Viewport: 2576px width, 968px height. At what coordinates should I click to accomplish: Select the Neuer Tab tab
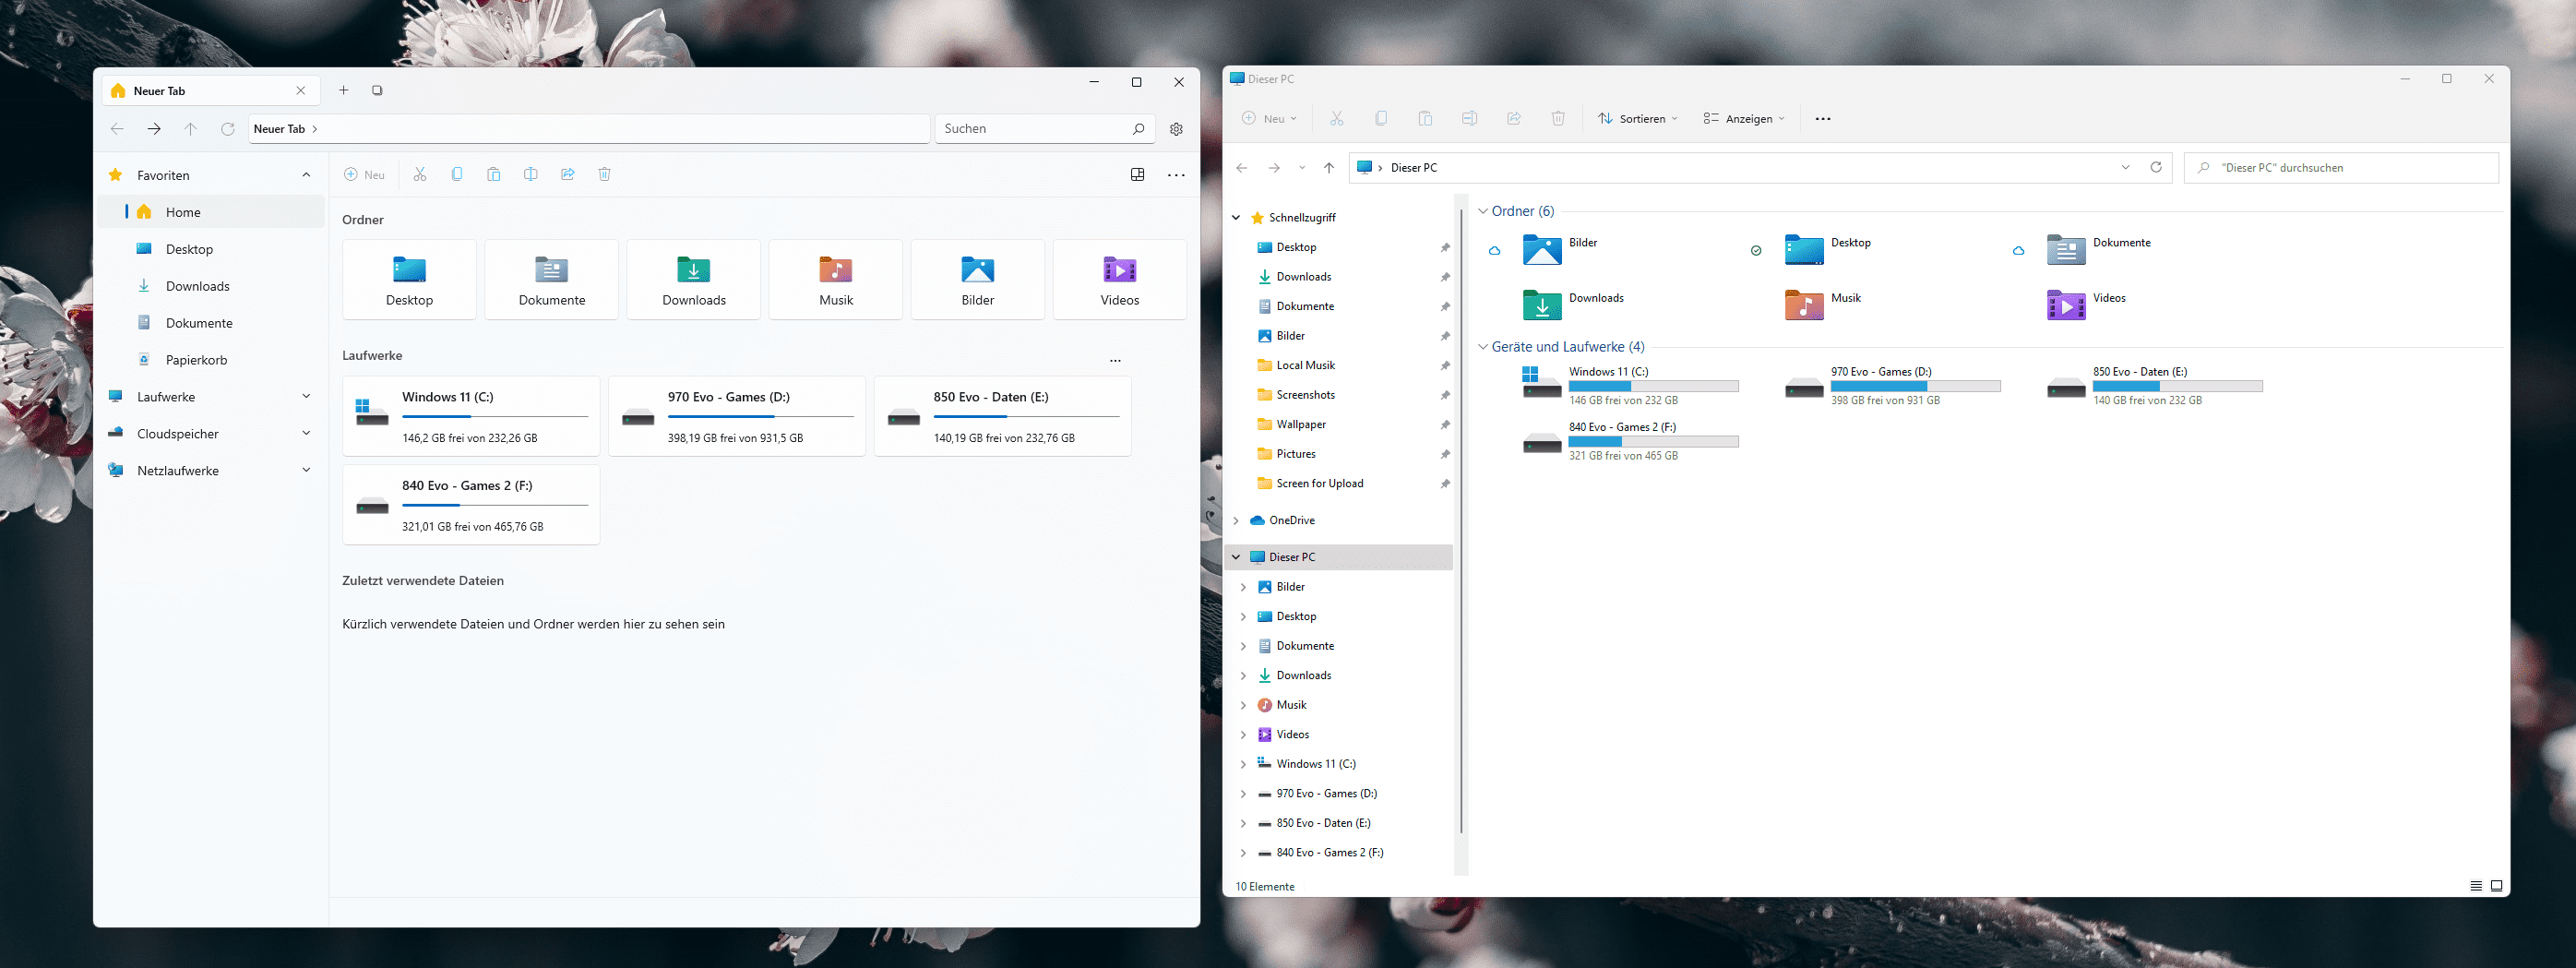coord(210,91)
